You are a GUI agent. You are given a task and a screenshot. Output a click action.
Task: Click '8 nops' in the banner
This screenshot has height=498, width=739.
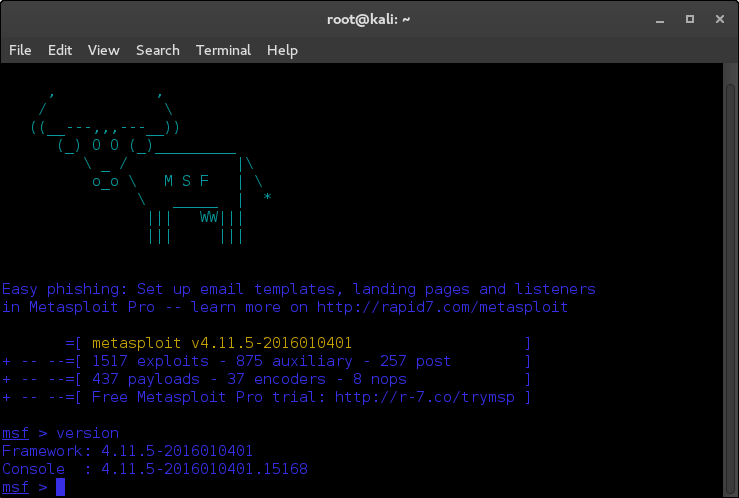click(x=379, y=379)
